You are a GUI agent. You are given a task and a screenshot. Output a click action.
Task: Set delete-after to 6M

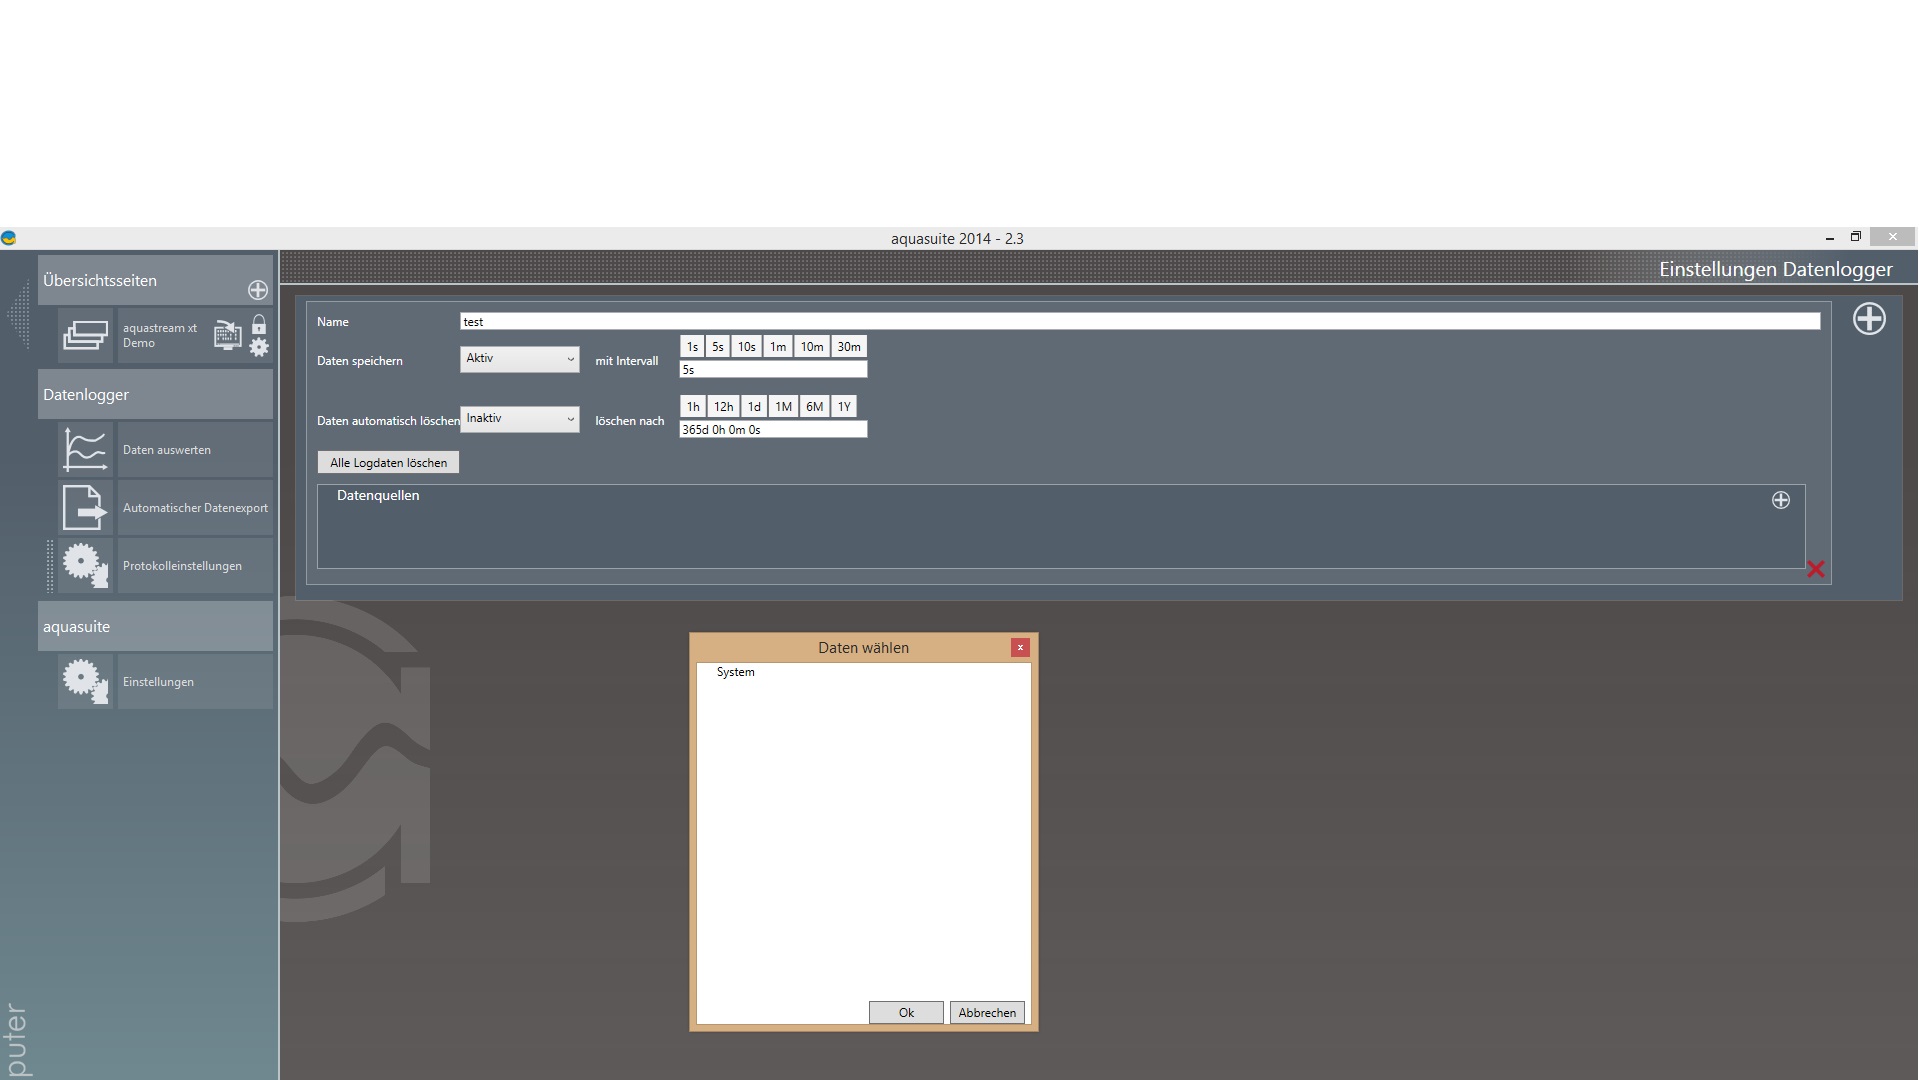[x=815, y=407]
